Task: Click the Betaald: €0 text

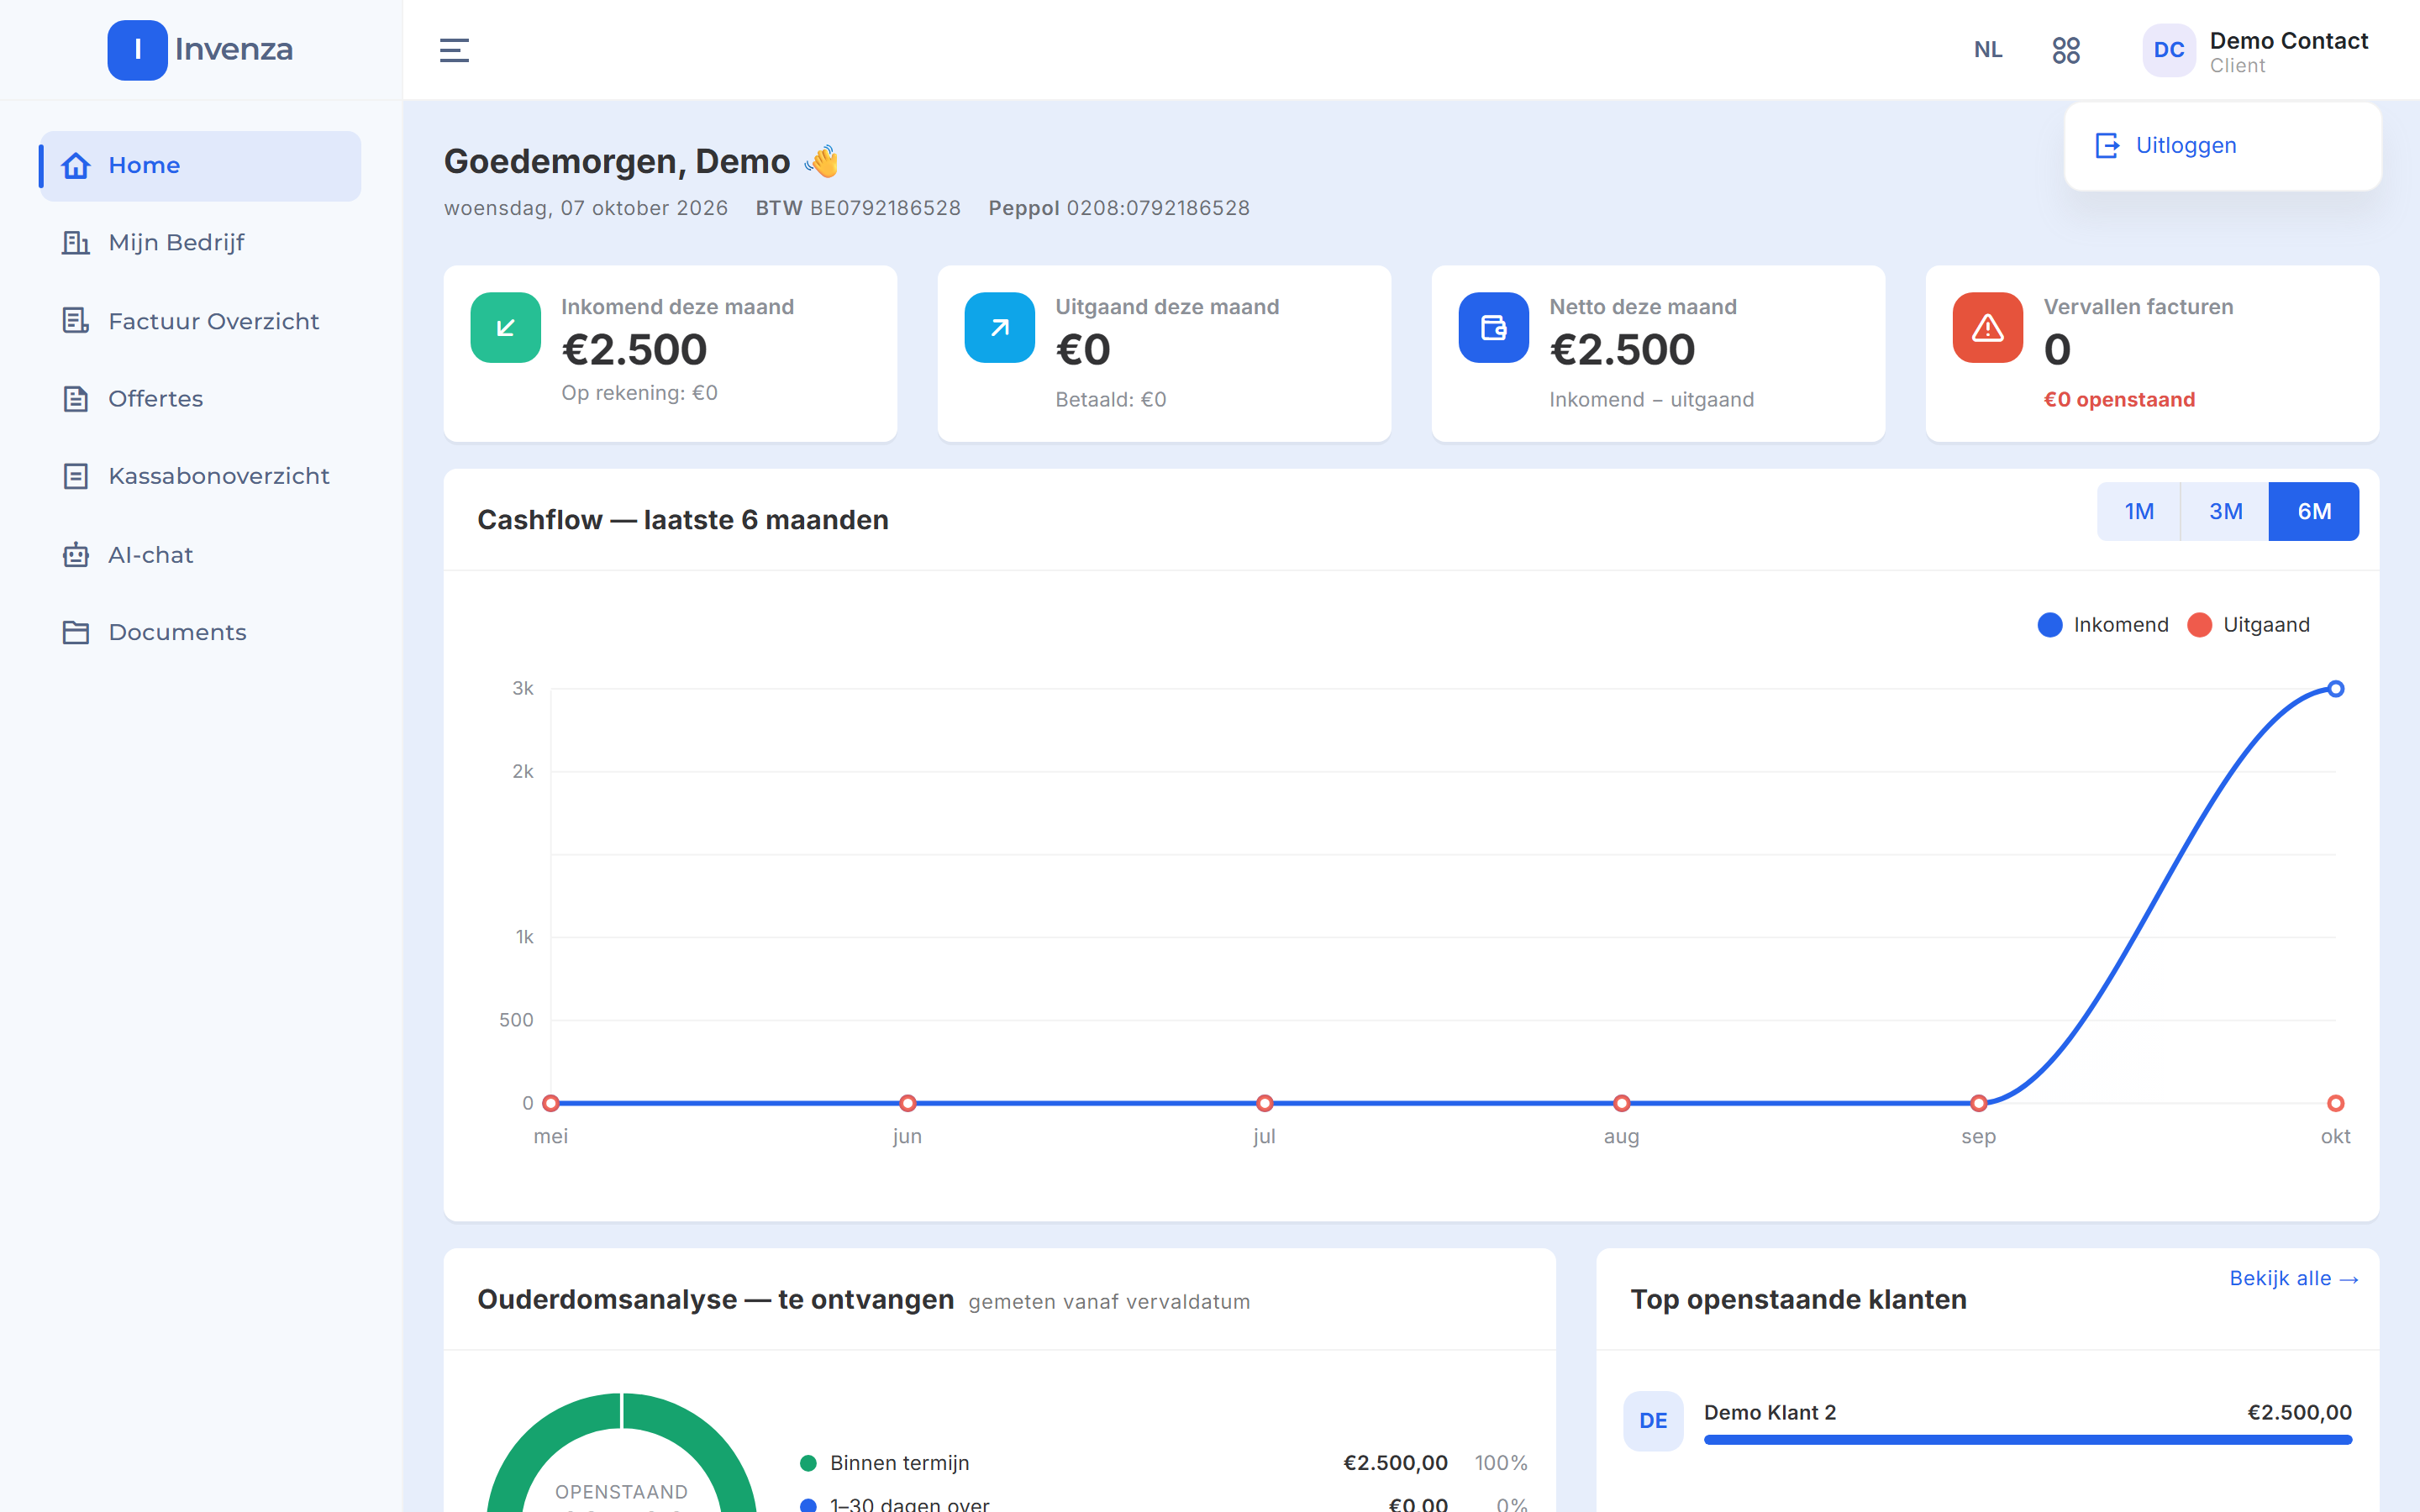Action: pyautogui.click(x=1110, y=400)
